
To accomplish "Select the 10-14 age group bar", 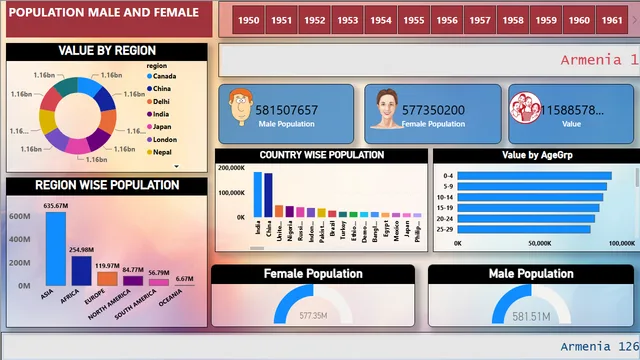I will pyautogui.click(x=530, y=197).
